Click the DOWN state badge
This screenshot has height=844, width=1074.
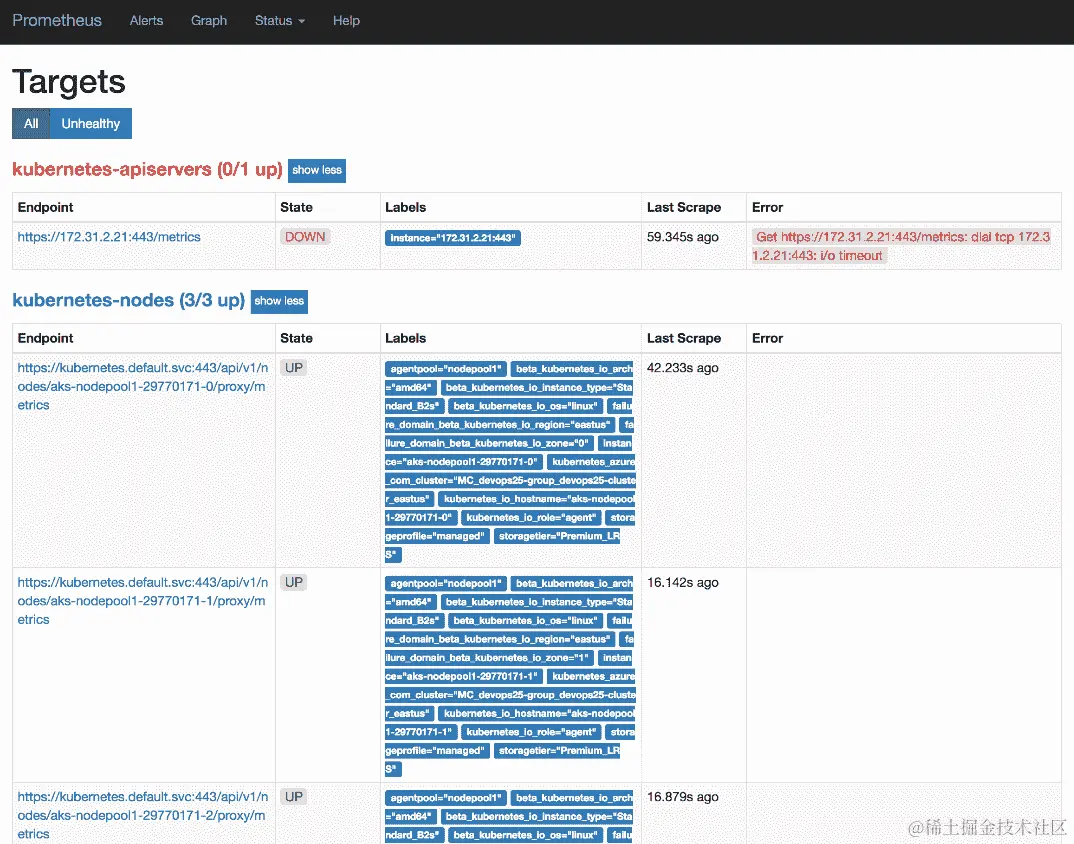[305, 237]
